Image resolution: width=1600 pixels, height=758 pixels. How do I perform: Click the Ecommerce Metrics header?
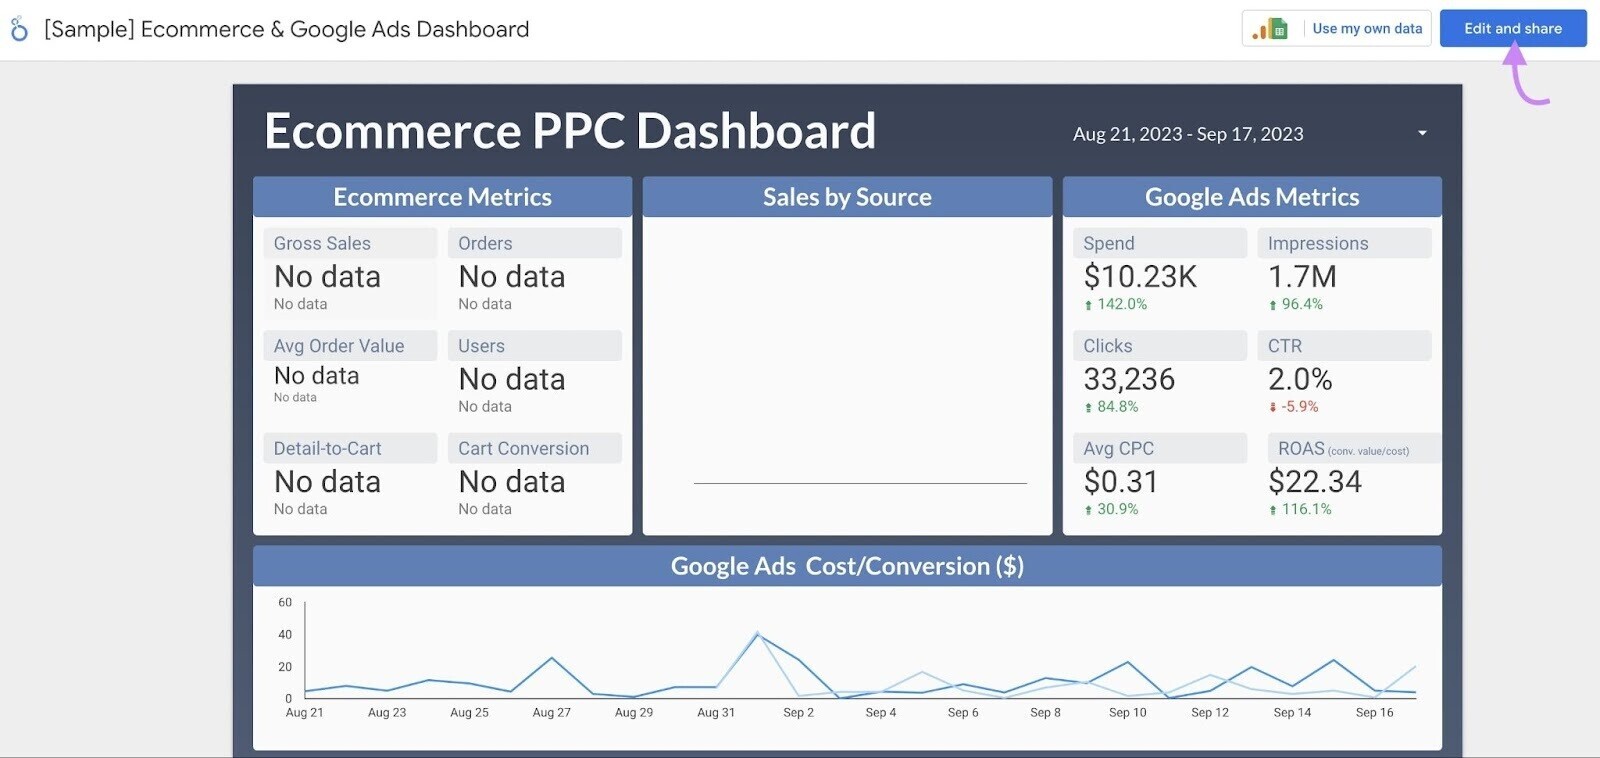pos(443,197)
